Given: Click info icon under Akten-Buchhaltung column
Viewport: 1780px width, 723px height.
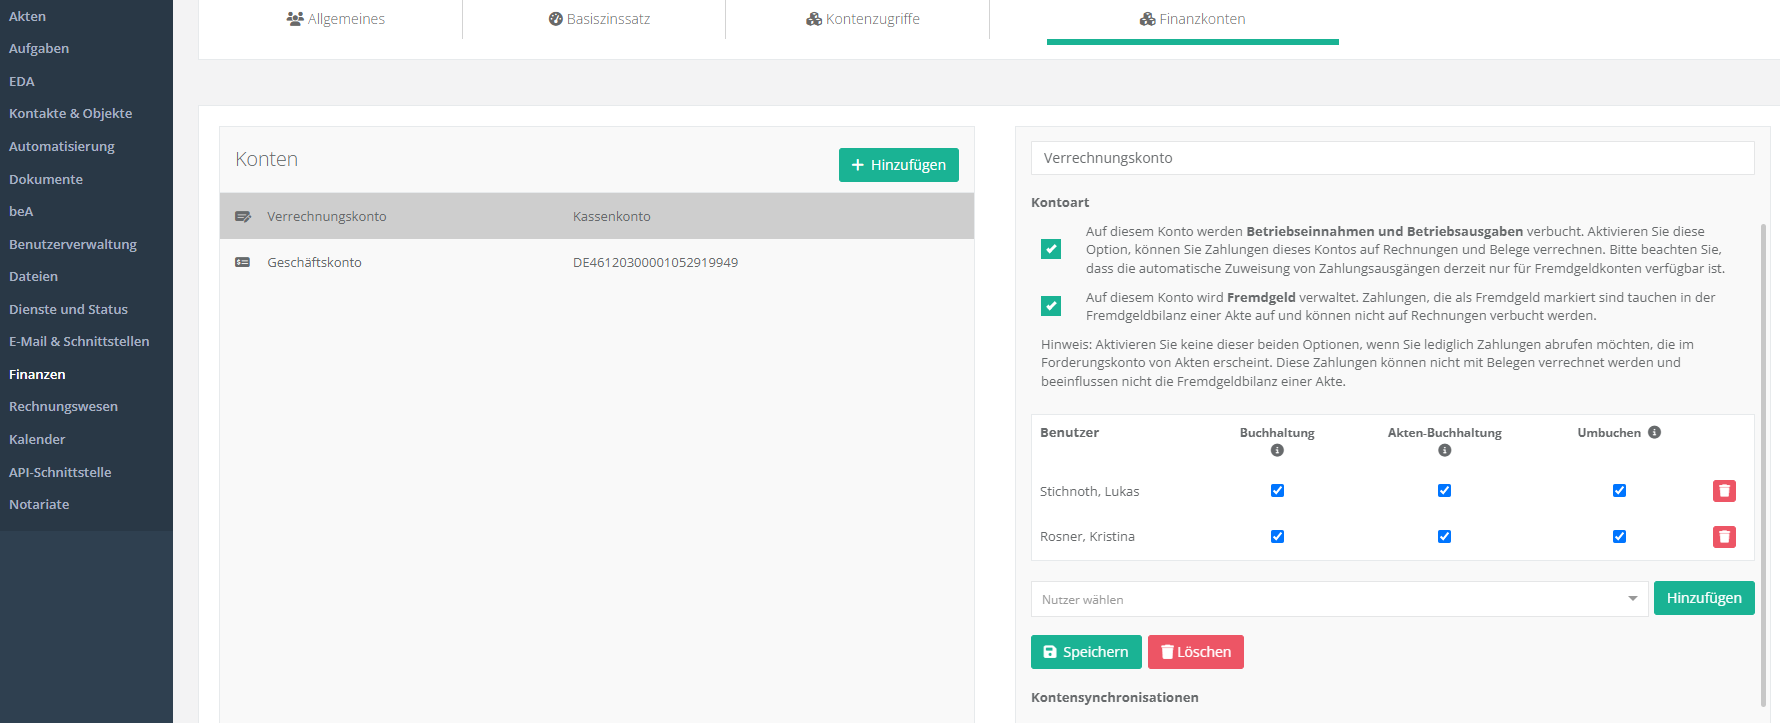Looking at the screenshot, I should coord(1444,451).
